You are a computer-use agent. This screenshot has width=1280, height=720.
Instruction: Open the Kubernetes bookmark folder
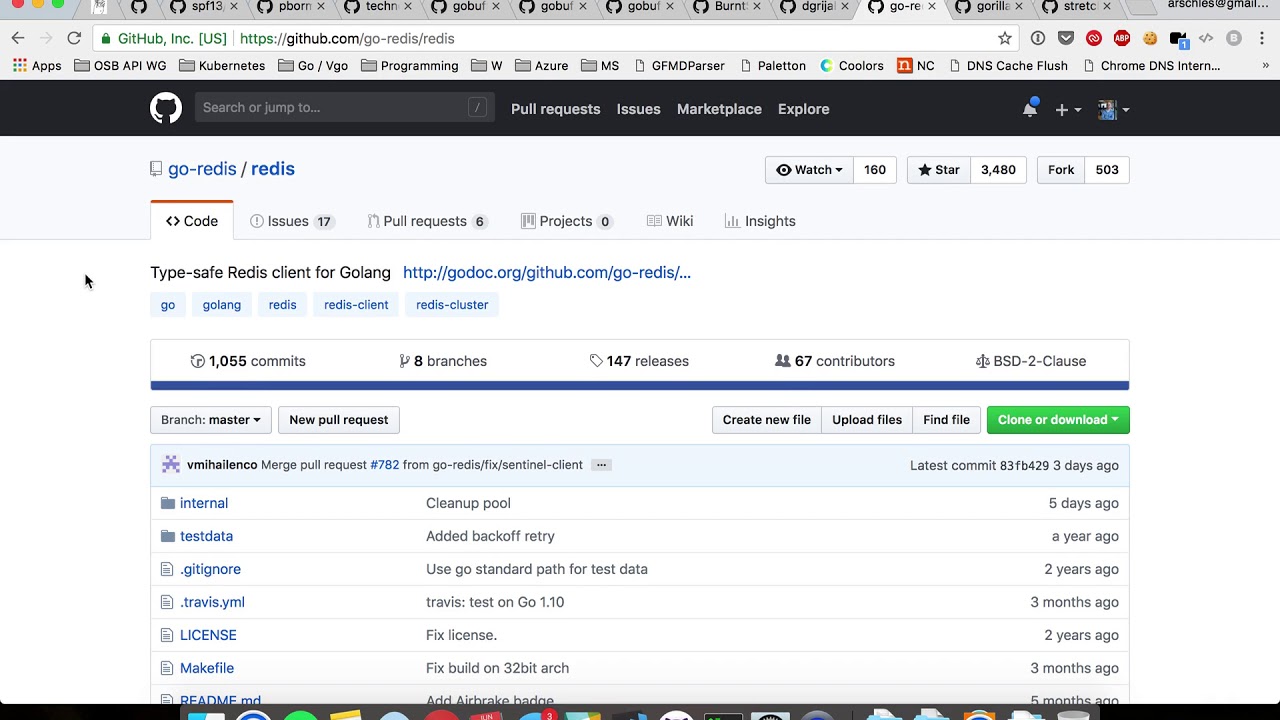tap(222, 66)
